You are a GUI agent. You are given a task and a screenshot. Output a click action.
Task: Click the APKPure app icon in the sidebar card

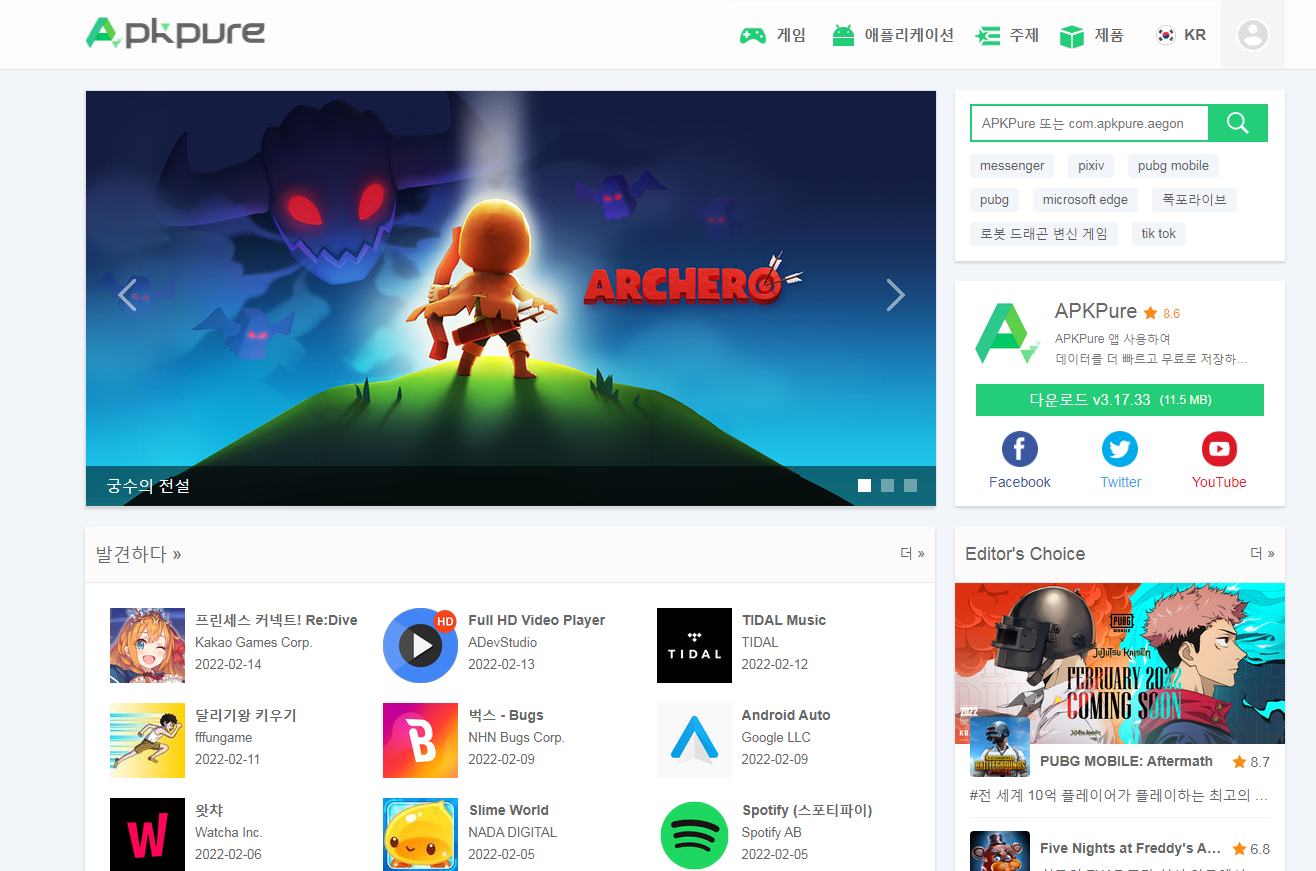1007,334
